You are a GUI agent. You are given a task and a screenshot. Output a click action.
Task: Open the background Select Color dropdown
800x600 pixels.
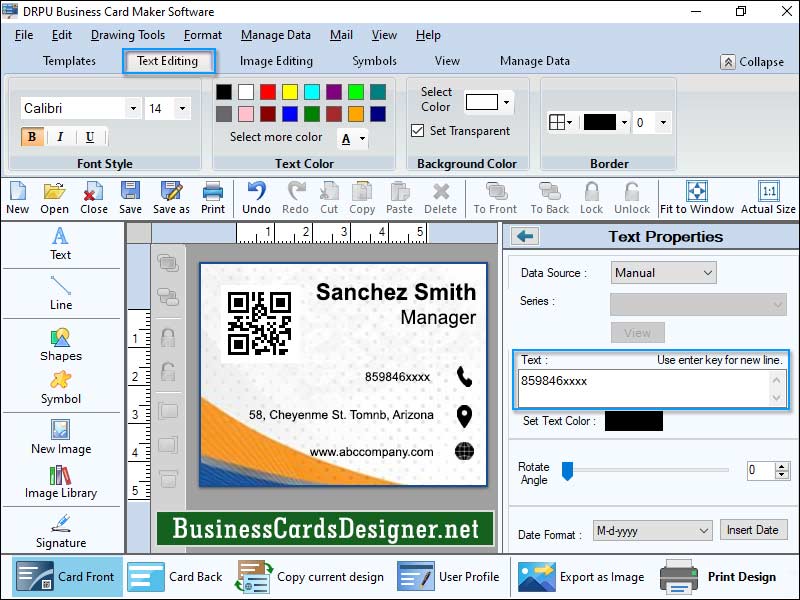506,102
